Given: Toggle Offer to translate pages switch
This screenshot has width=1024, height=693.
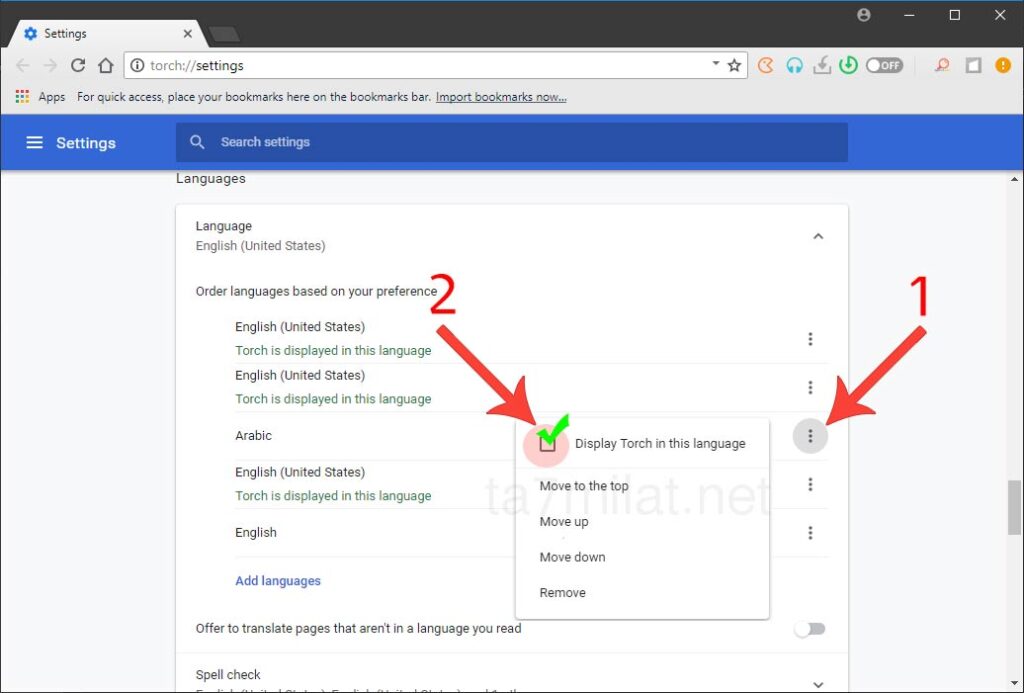Looking at the screenshot, I should coord(810,629).
